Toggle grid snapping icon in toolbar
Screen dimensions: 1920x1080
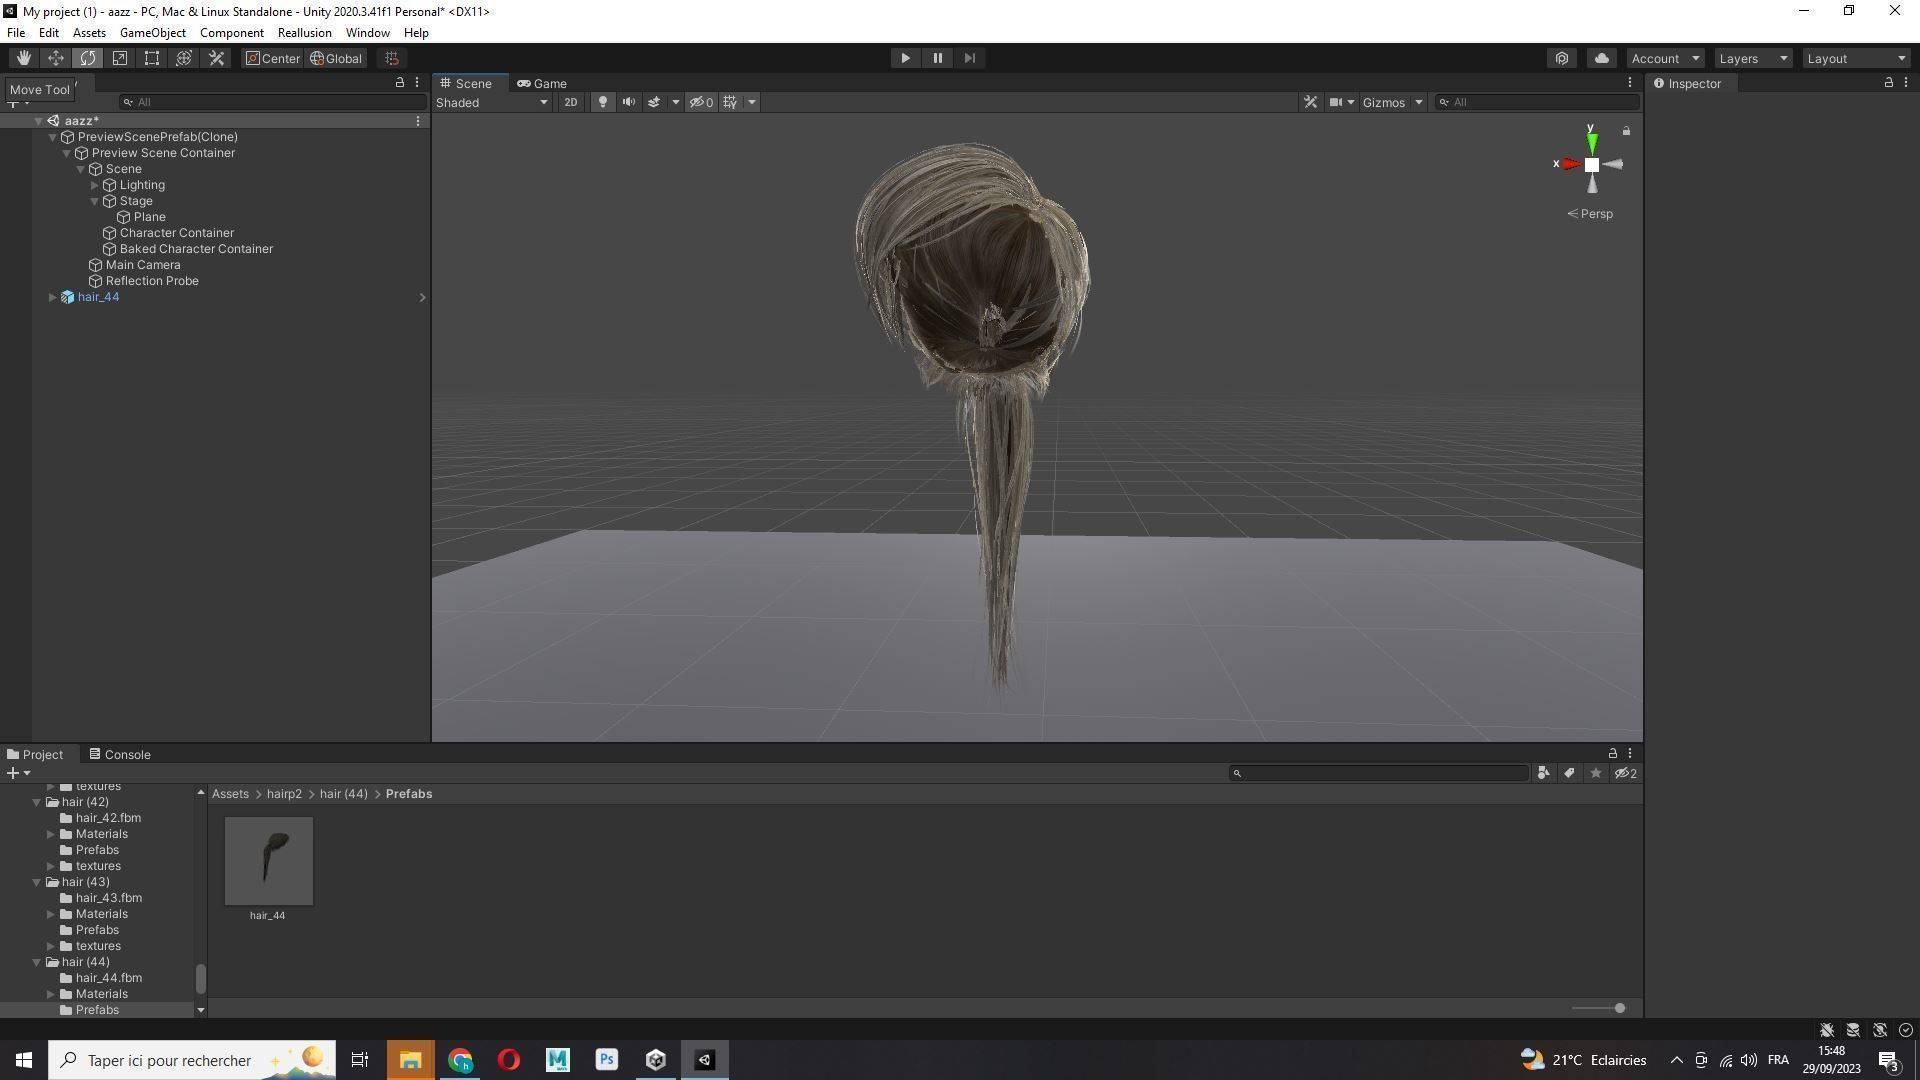click(392, 58)
